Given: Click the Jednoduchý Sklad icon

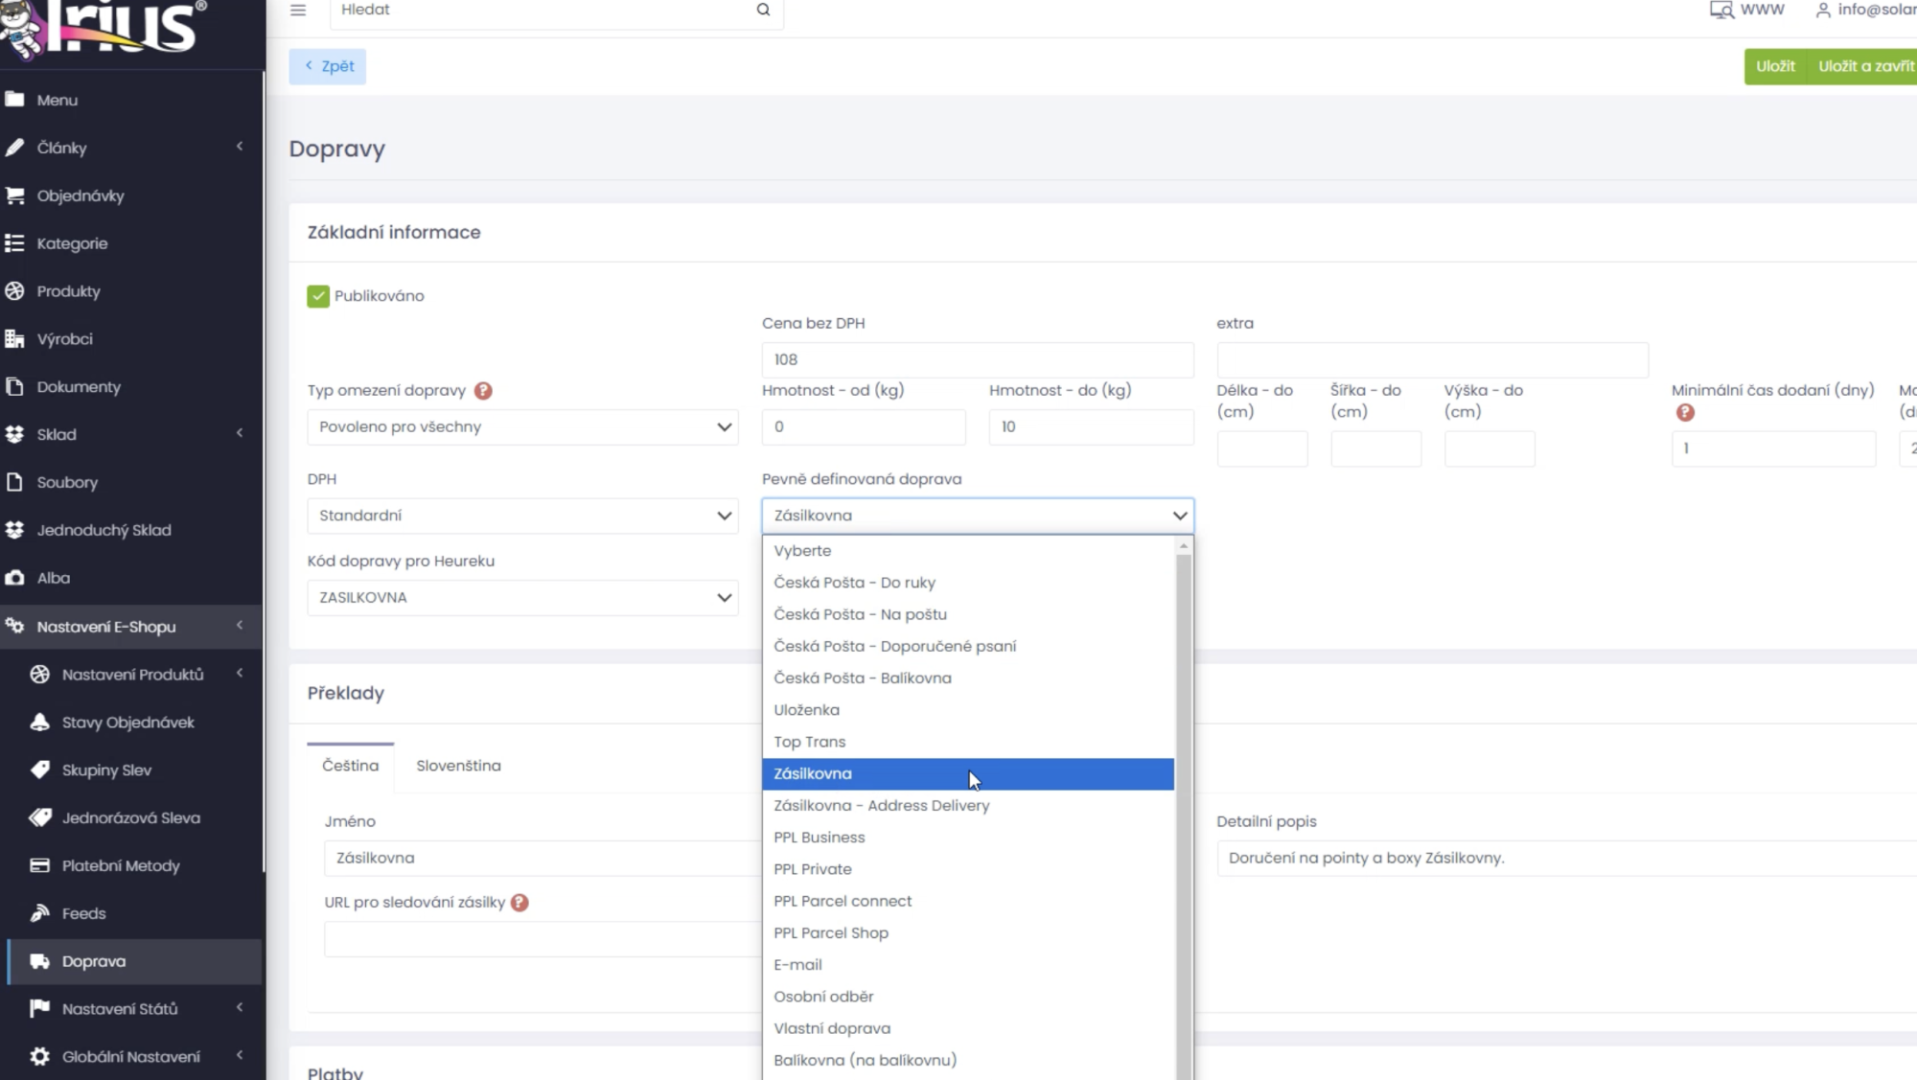Looking at the screenshot, I should pos(15,530).
